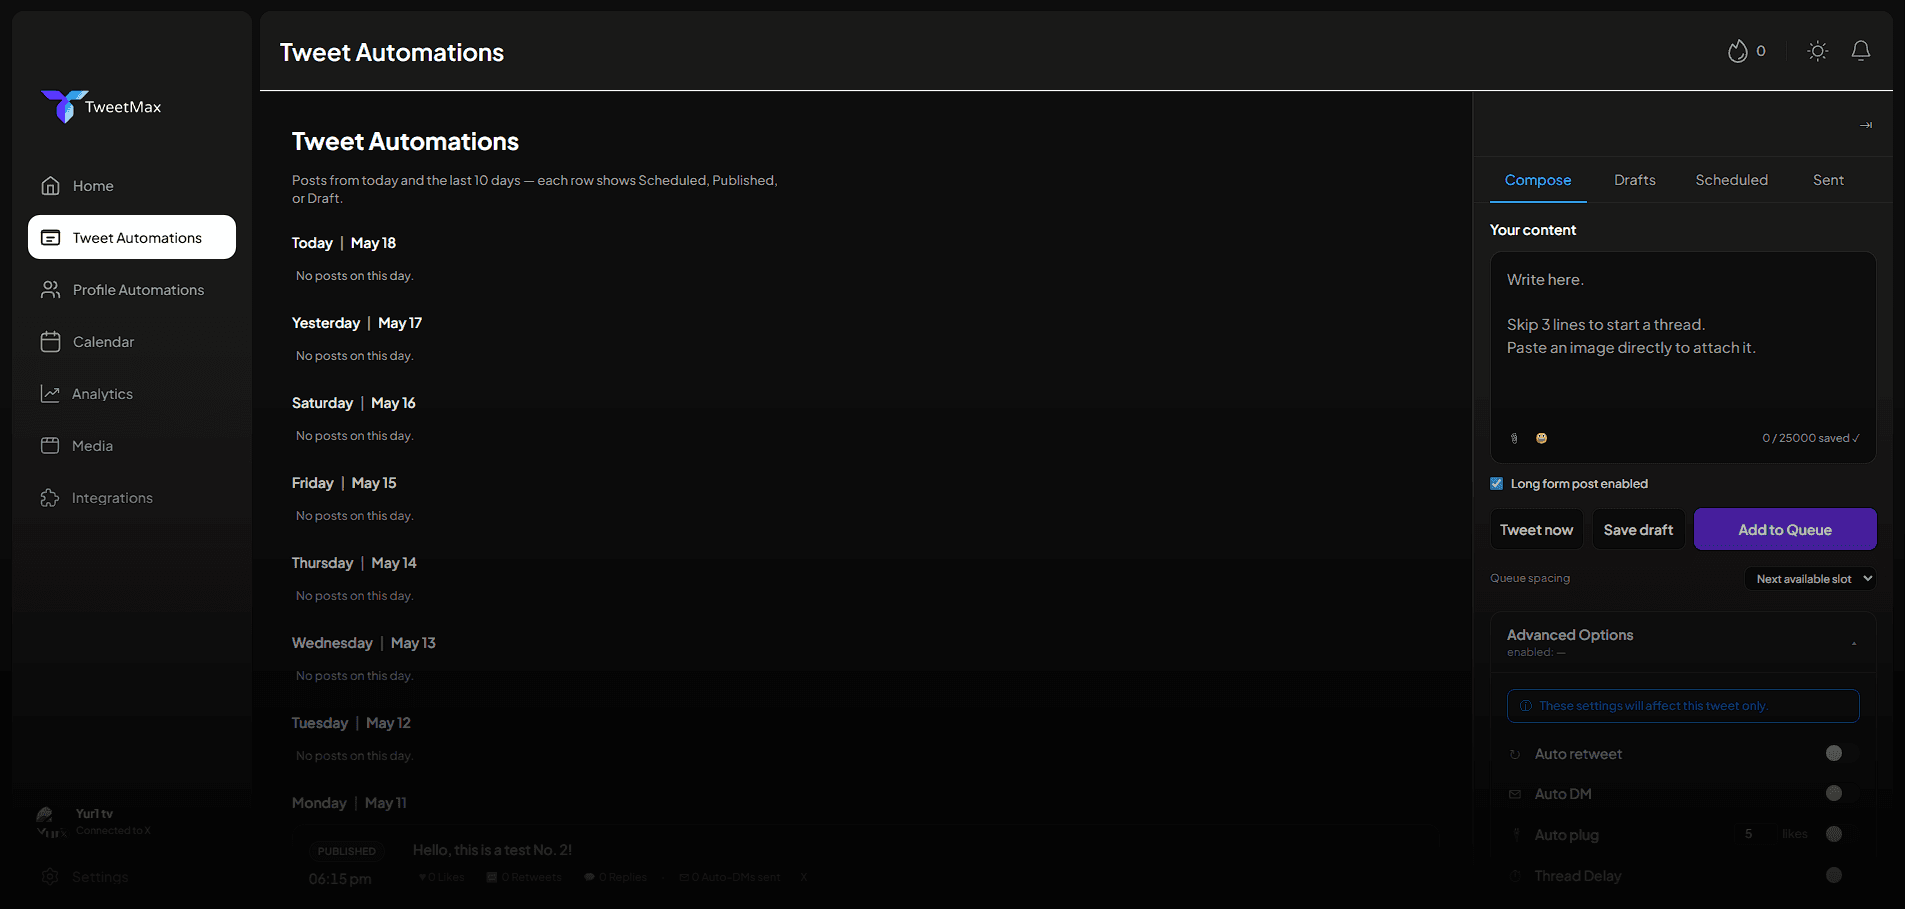Click the Thread Delay clock icon
Viewport: 1905px width, 909px height.
click(x=1515, y=876)
